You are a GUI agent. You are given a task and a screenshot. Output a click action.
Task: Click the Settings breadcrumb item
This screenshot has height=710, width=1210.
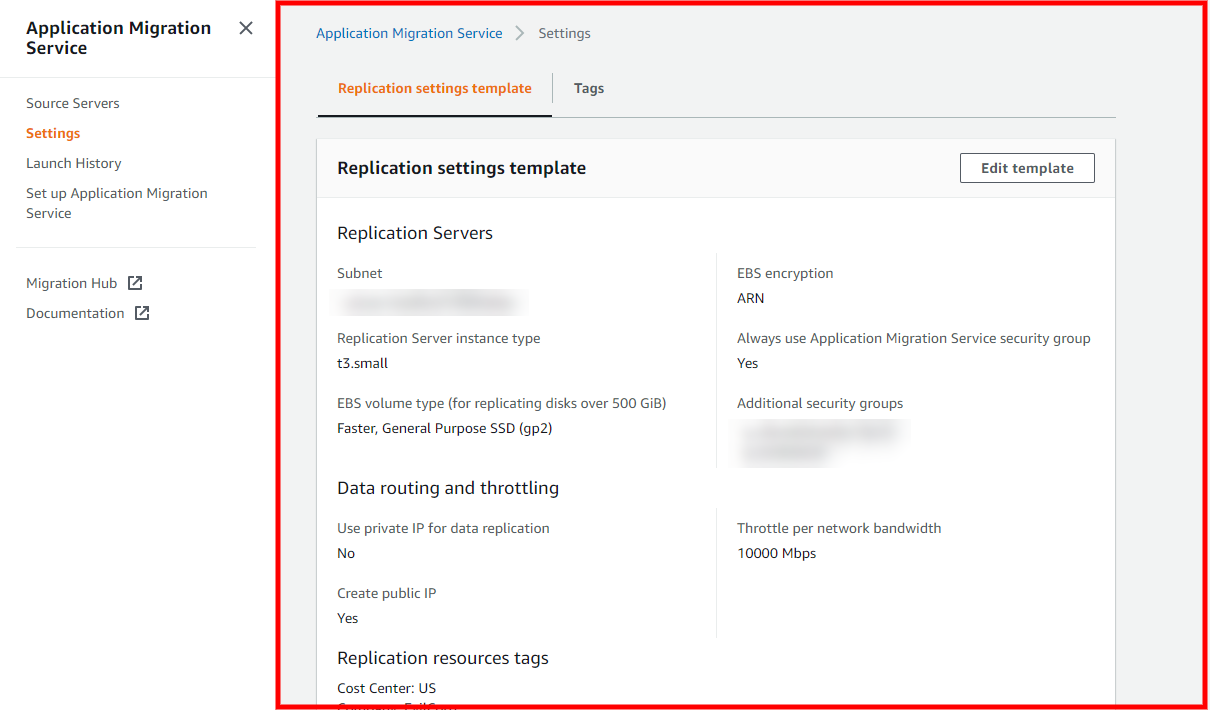click(565, 33)
